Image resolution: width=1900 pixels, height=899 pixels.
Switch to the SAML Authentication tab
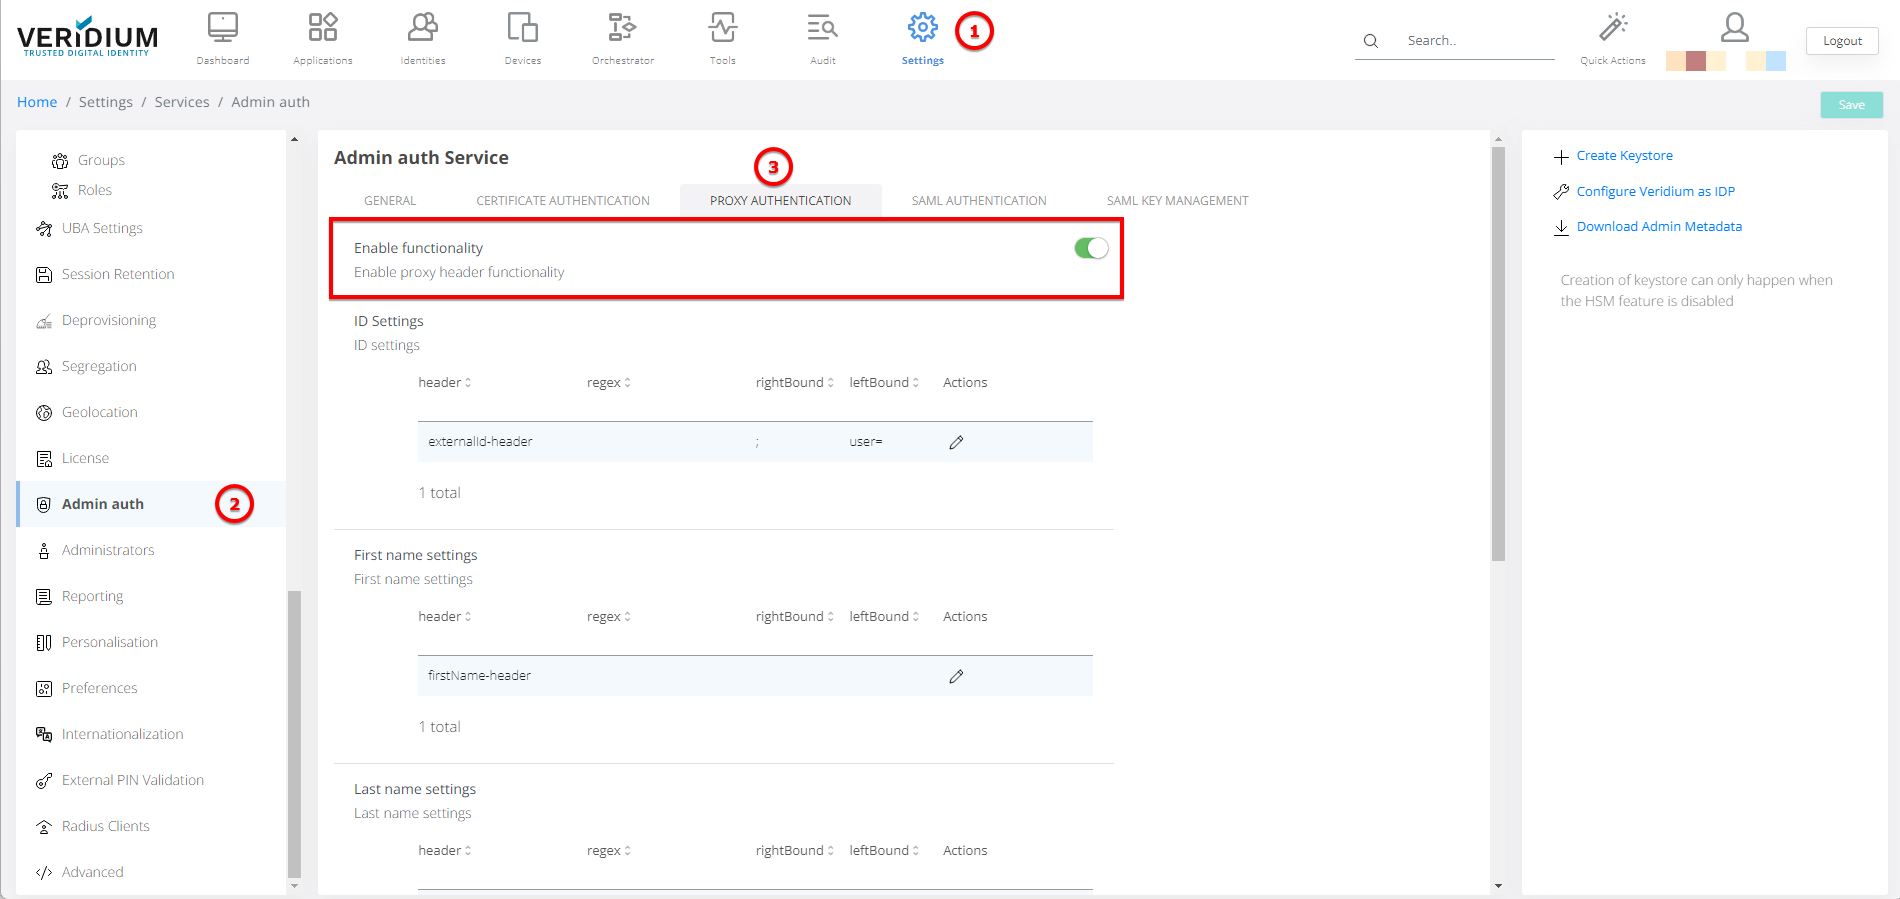tap(978, 201)
